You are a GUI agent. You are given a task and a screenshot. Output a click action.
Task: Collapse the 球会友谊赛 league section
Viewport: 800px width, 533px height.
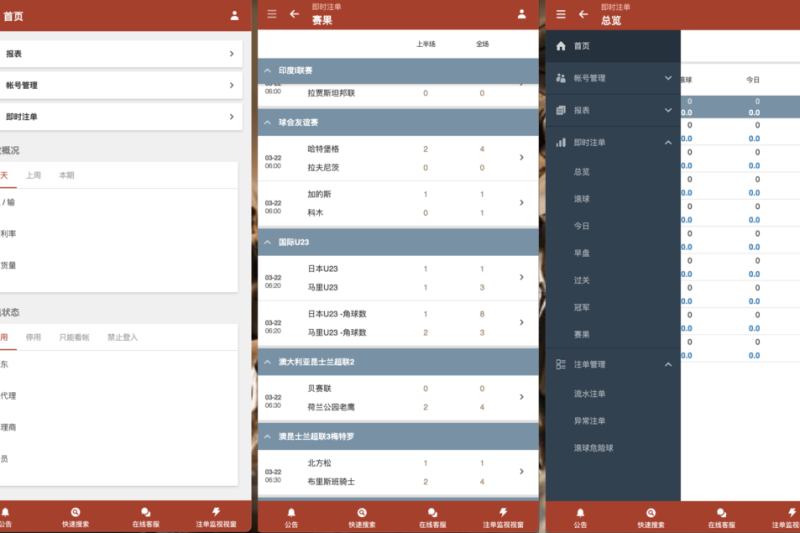[268, 122]
